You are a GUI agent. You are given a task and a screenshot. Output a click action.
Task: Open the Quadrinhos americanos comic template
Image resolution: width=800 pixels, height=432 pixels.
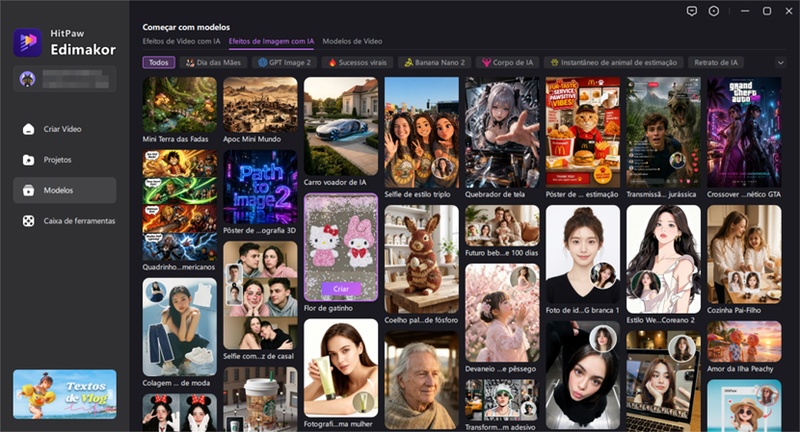click(x=180, y=206)
